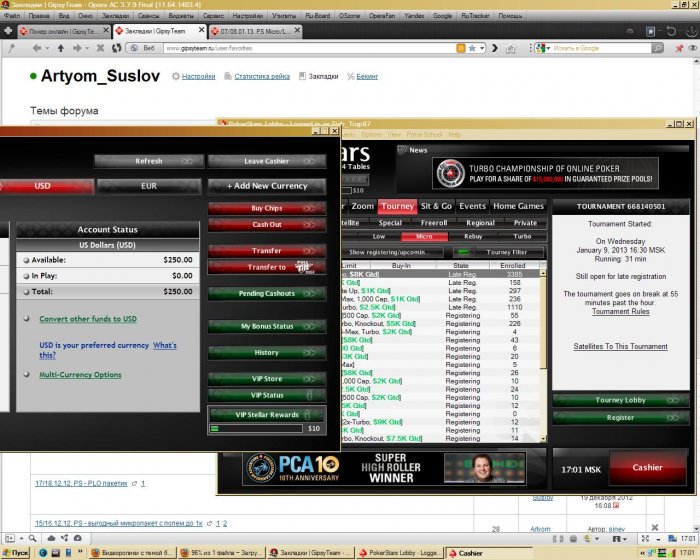Screen dimensions: 700x560
Task: Open the VIP Status button
Action: click(x=267, y=395)
